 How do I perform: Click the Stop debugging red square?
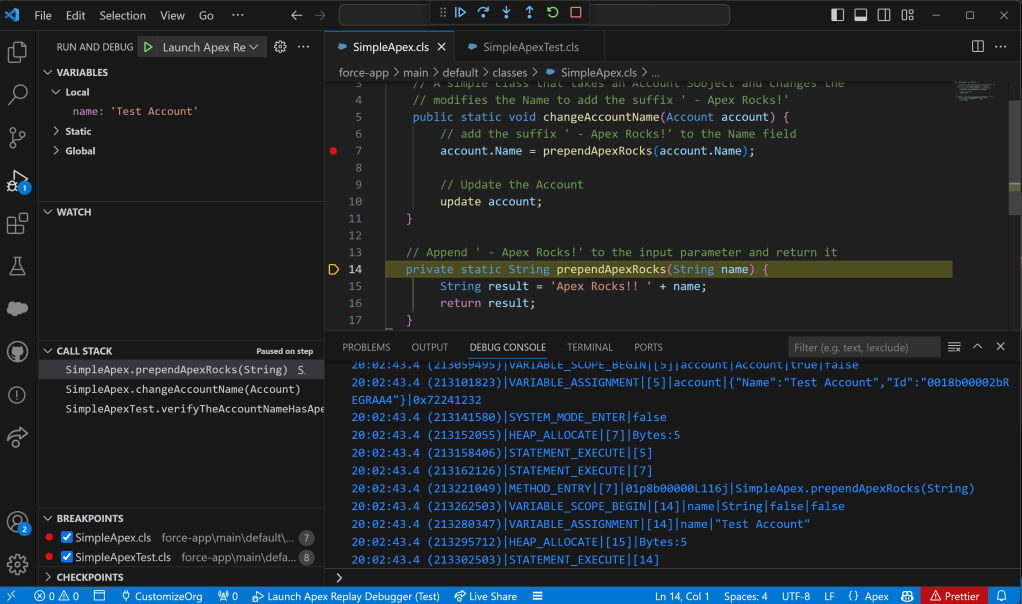tap(576, 13)
